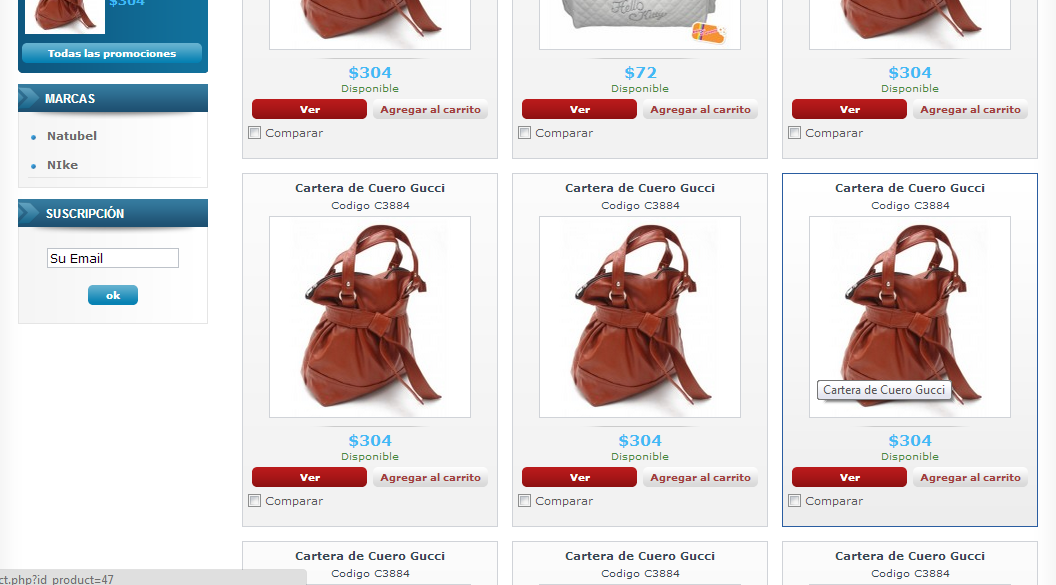The height and width of the screenshot is (585, 1056).
Task: Add highlighted right Gucci bag to cart
Action: click(970, 477)
